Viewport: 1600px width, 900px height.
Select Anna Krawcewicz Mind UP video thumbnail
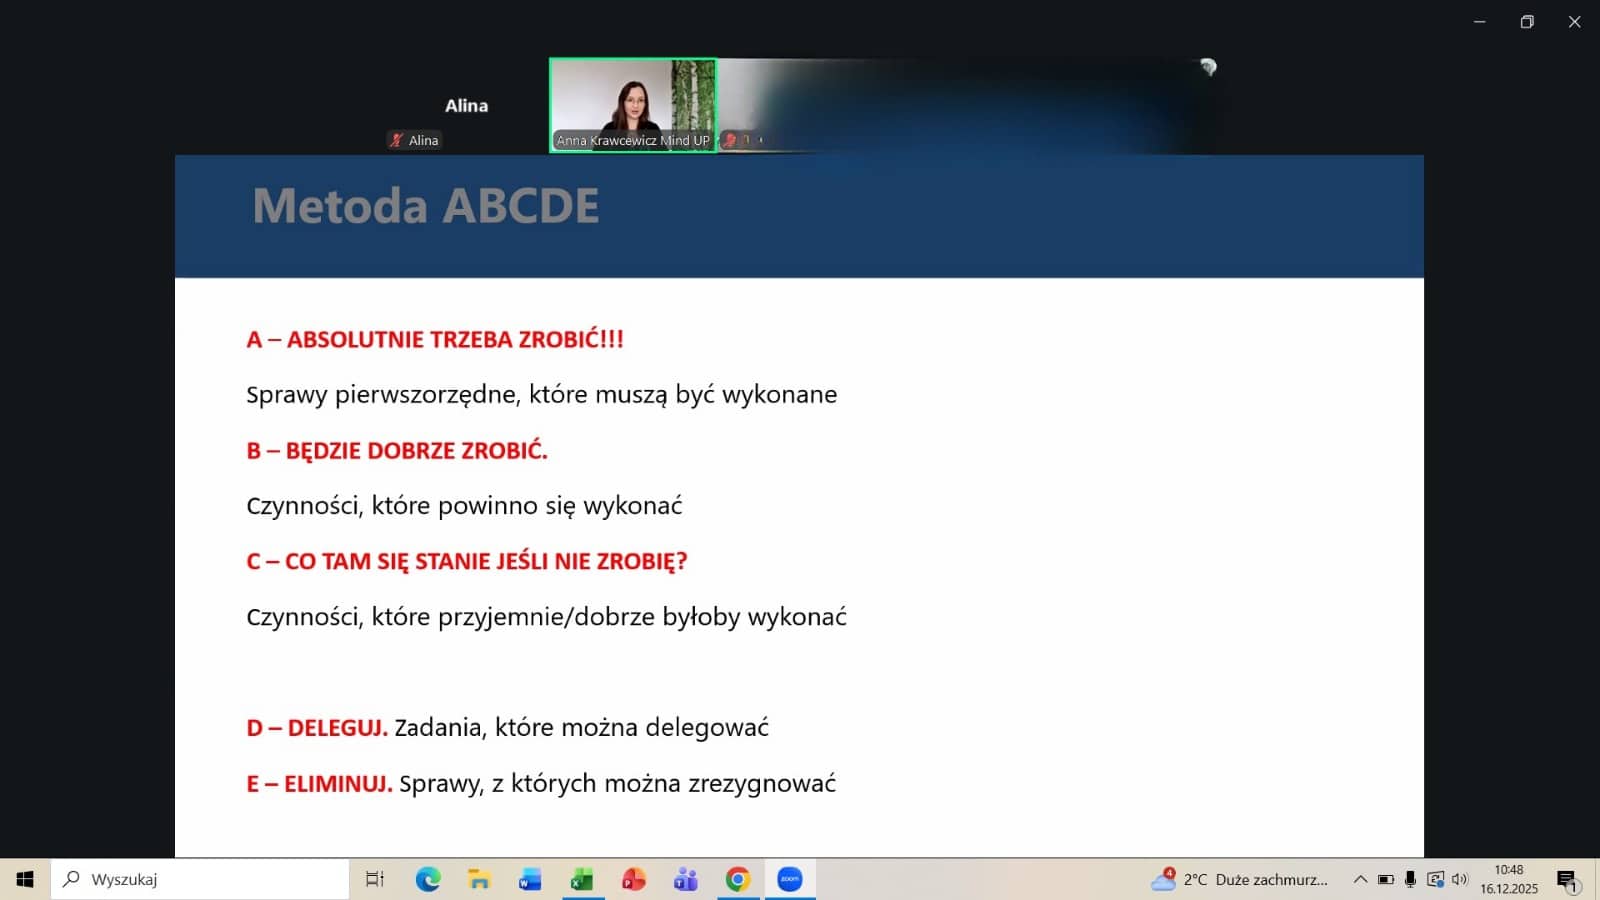[x=633, y=105]
